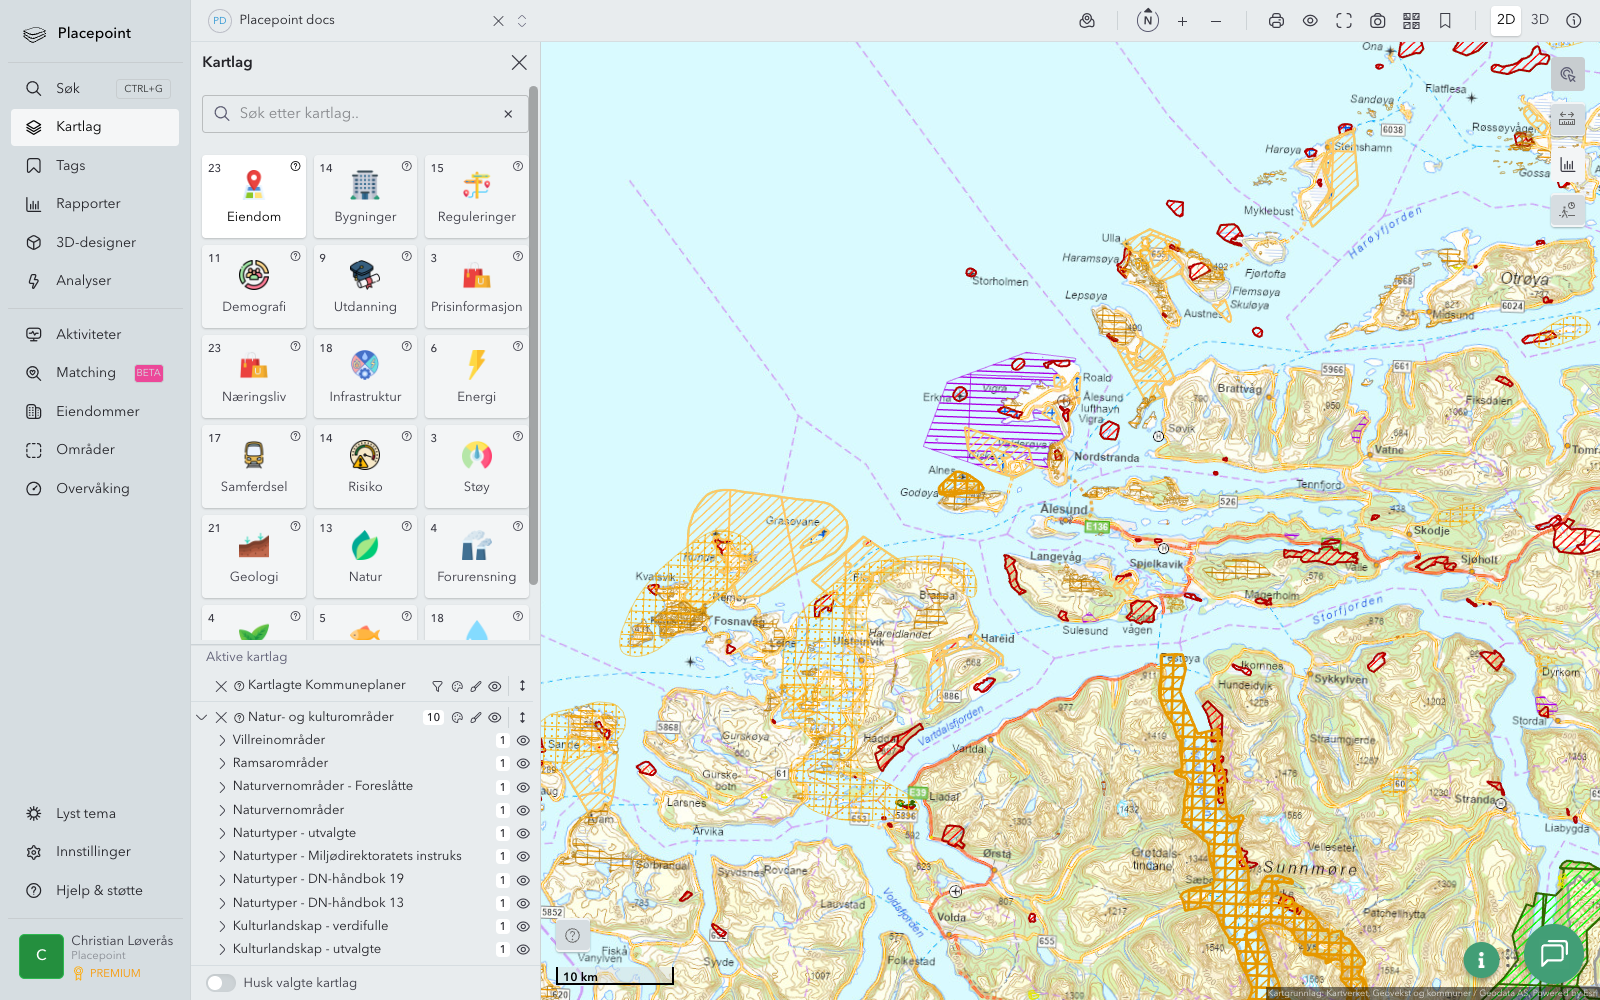Choose the Utdanning category card
The image size is (1600, 1000).
coord(365,286)
